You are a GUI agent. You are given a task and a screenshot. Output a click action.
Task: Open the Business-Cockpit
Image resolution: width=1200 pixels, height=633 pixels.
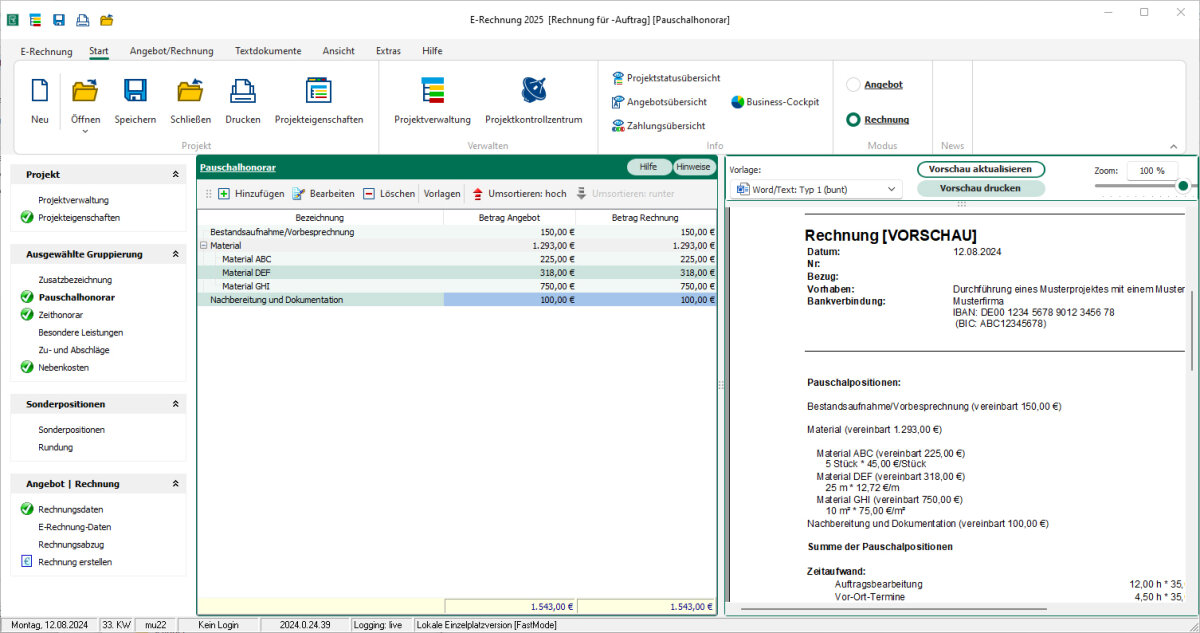[775, 102]
